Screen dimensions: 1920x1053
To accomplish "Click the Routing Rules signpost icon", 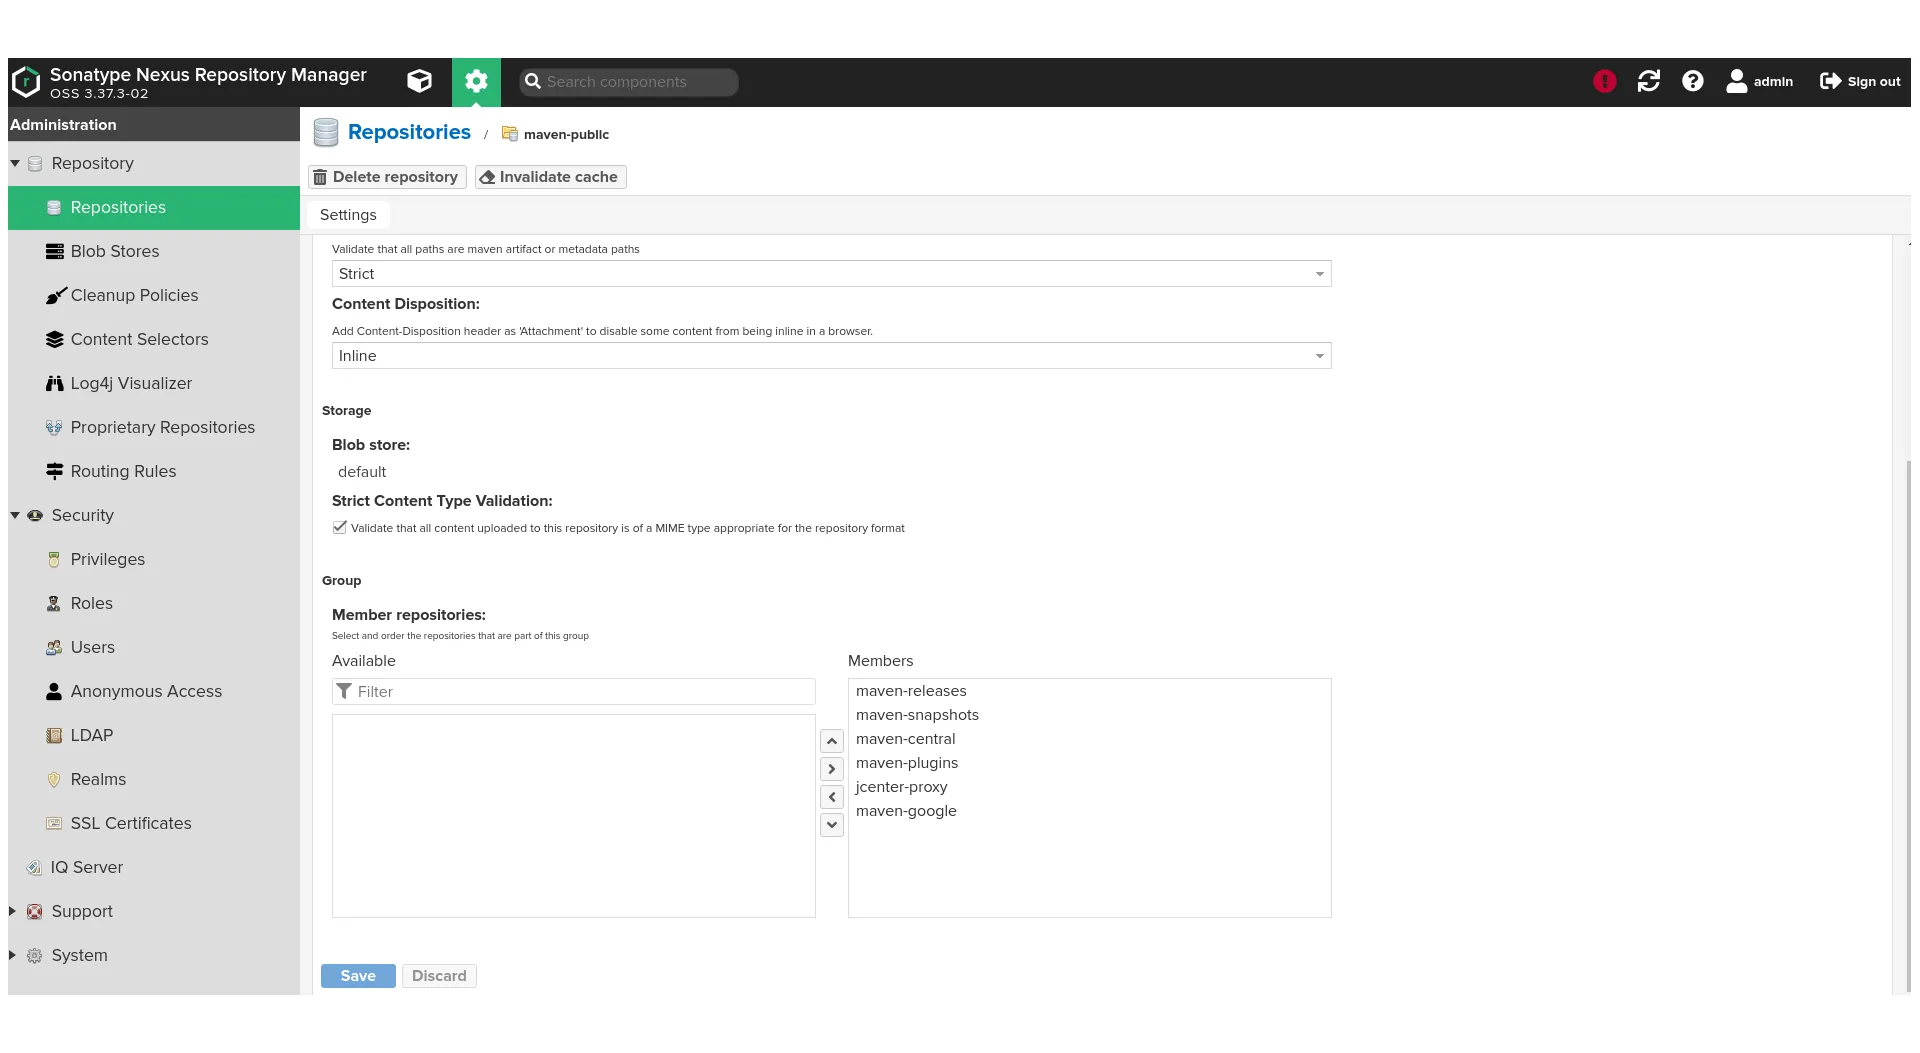I will (55, 472).
